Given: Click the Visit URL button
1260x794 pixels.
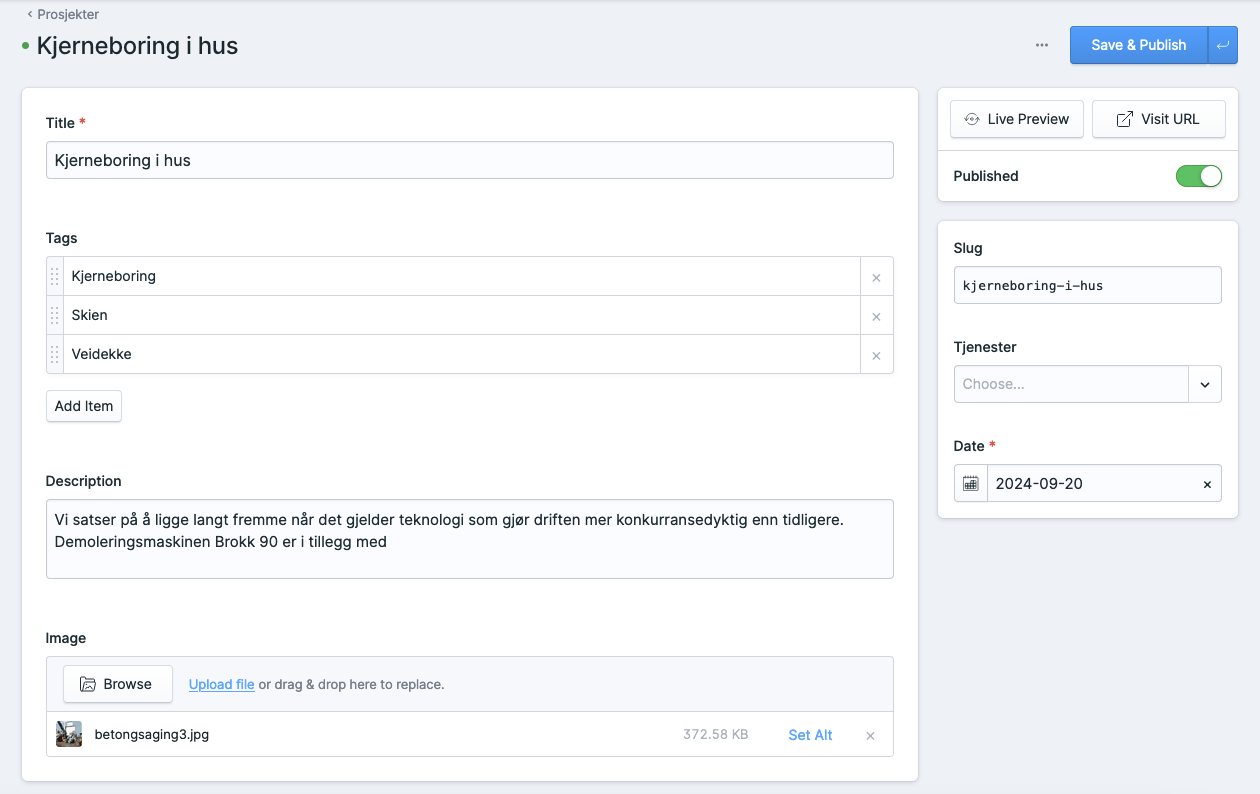Looking at the screenshot, I should 1158,119.
